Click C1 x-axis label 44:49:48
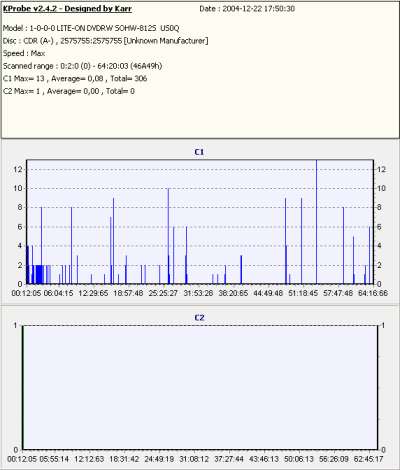The width and height of the screenshot is (400, 470). pos(268,293)
